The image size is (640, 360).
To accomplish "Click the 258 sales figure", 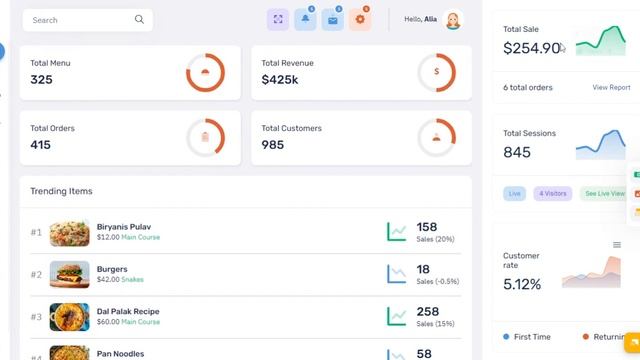I will tap(427, 312).
